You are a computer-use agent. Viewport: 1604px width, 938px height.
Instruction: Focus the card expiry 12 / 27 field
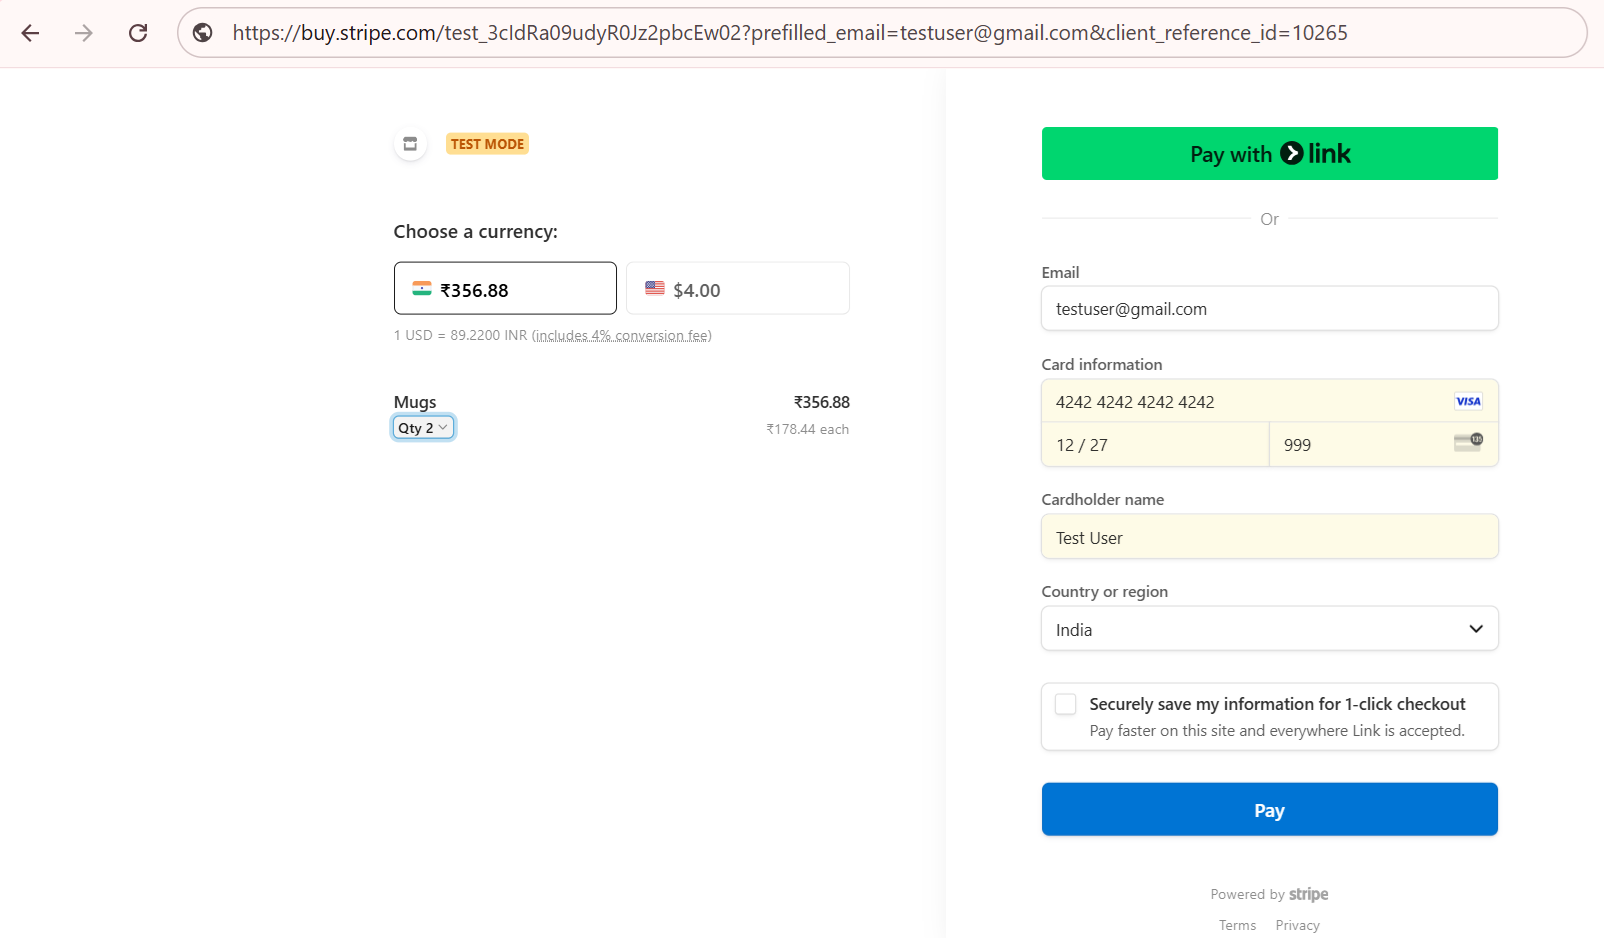1155,445
